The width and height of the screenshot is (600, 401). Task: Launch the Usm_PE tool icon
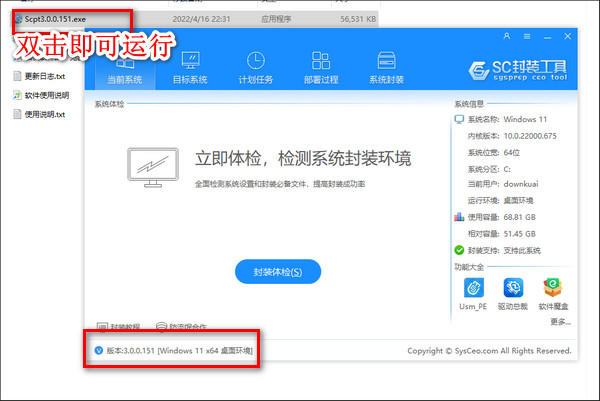[473, 294]
